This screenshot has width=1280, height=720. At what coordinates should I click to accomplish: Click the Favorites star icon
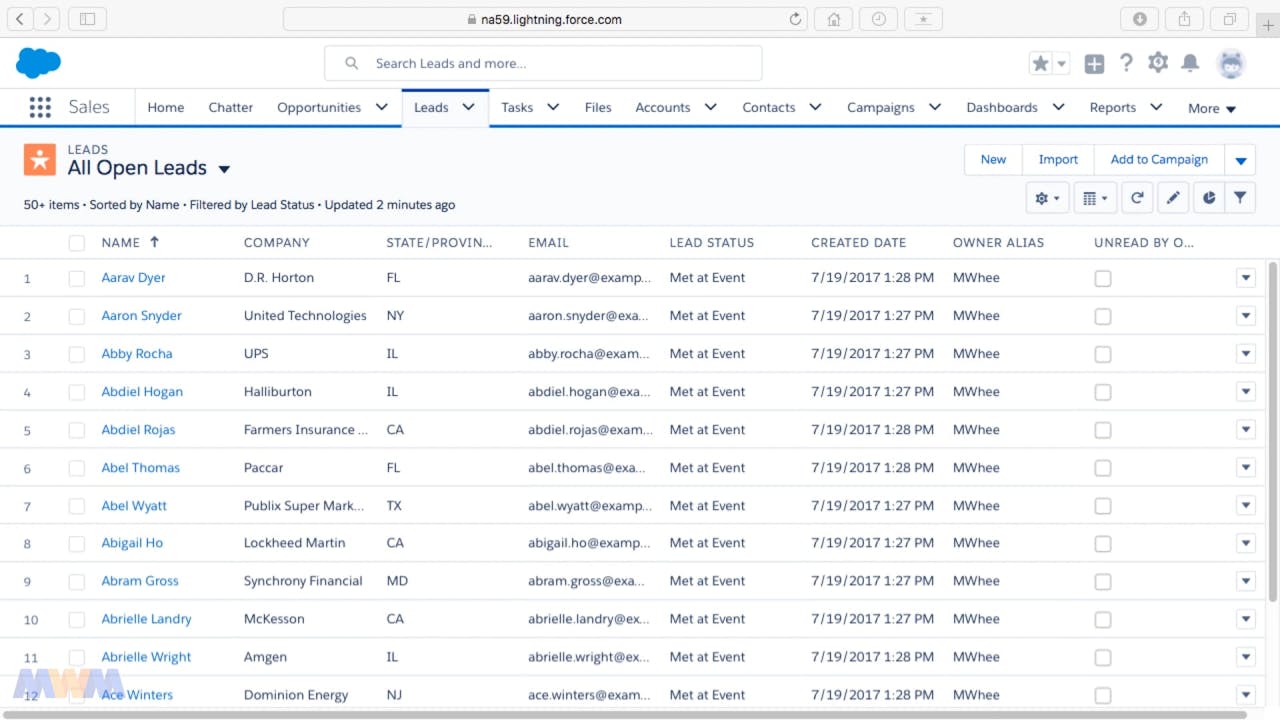click(1040, 64)
